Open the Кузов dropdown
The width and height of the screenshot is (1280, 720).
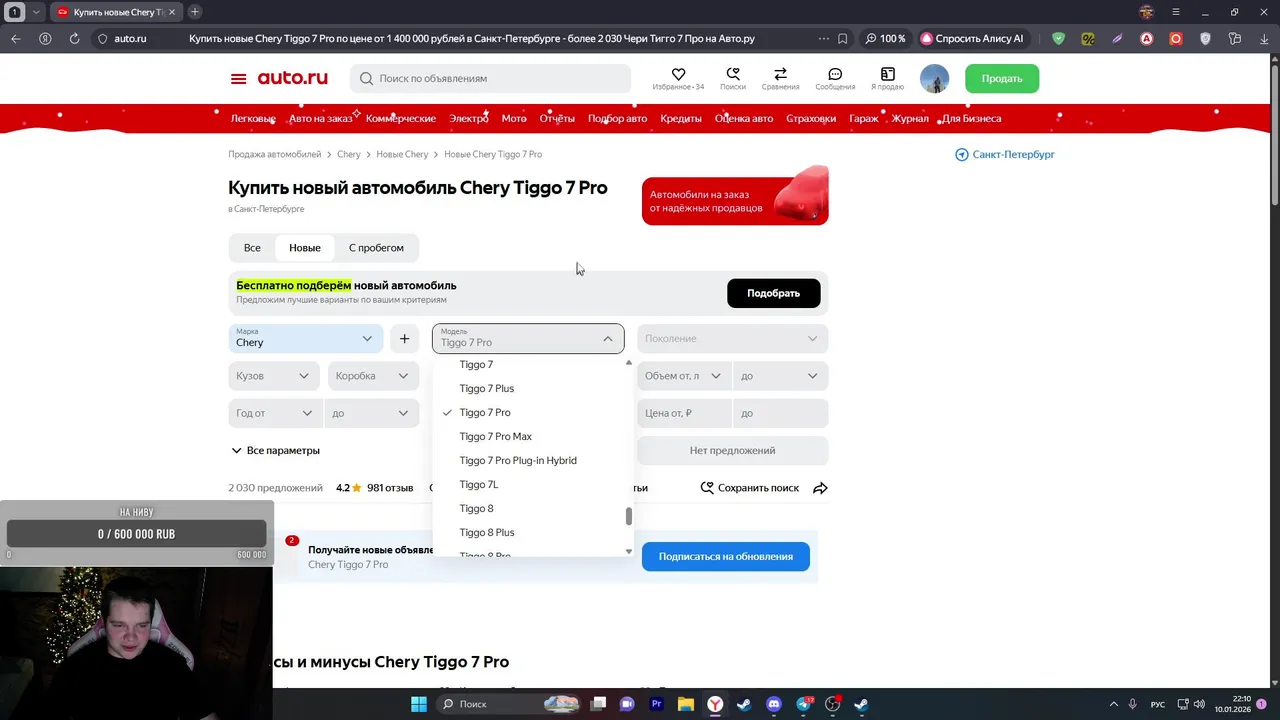(x=273, y=376)
